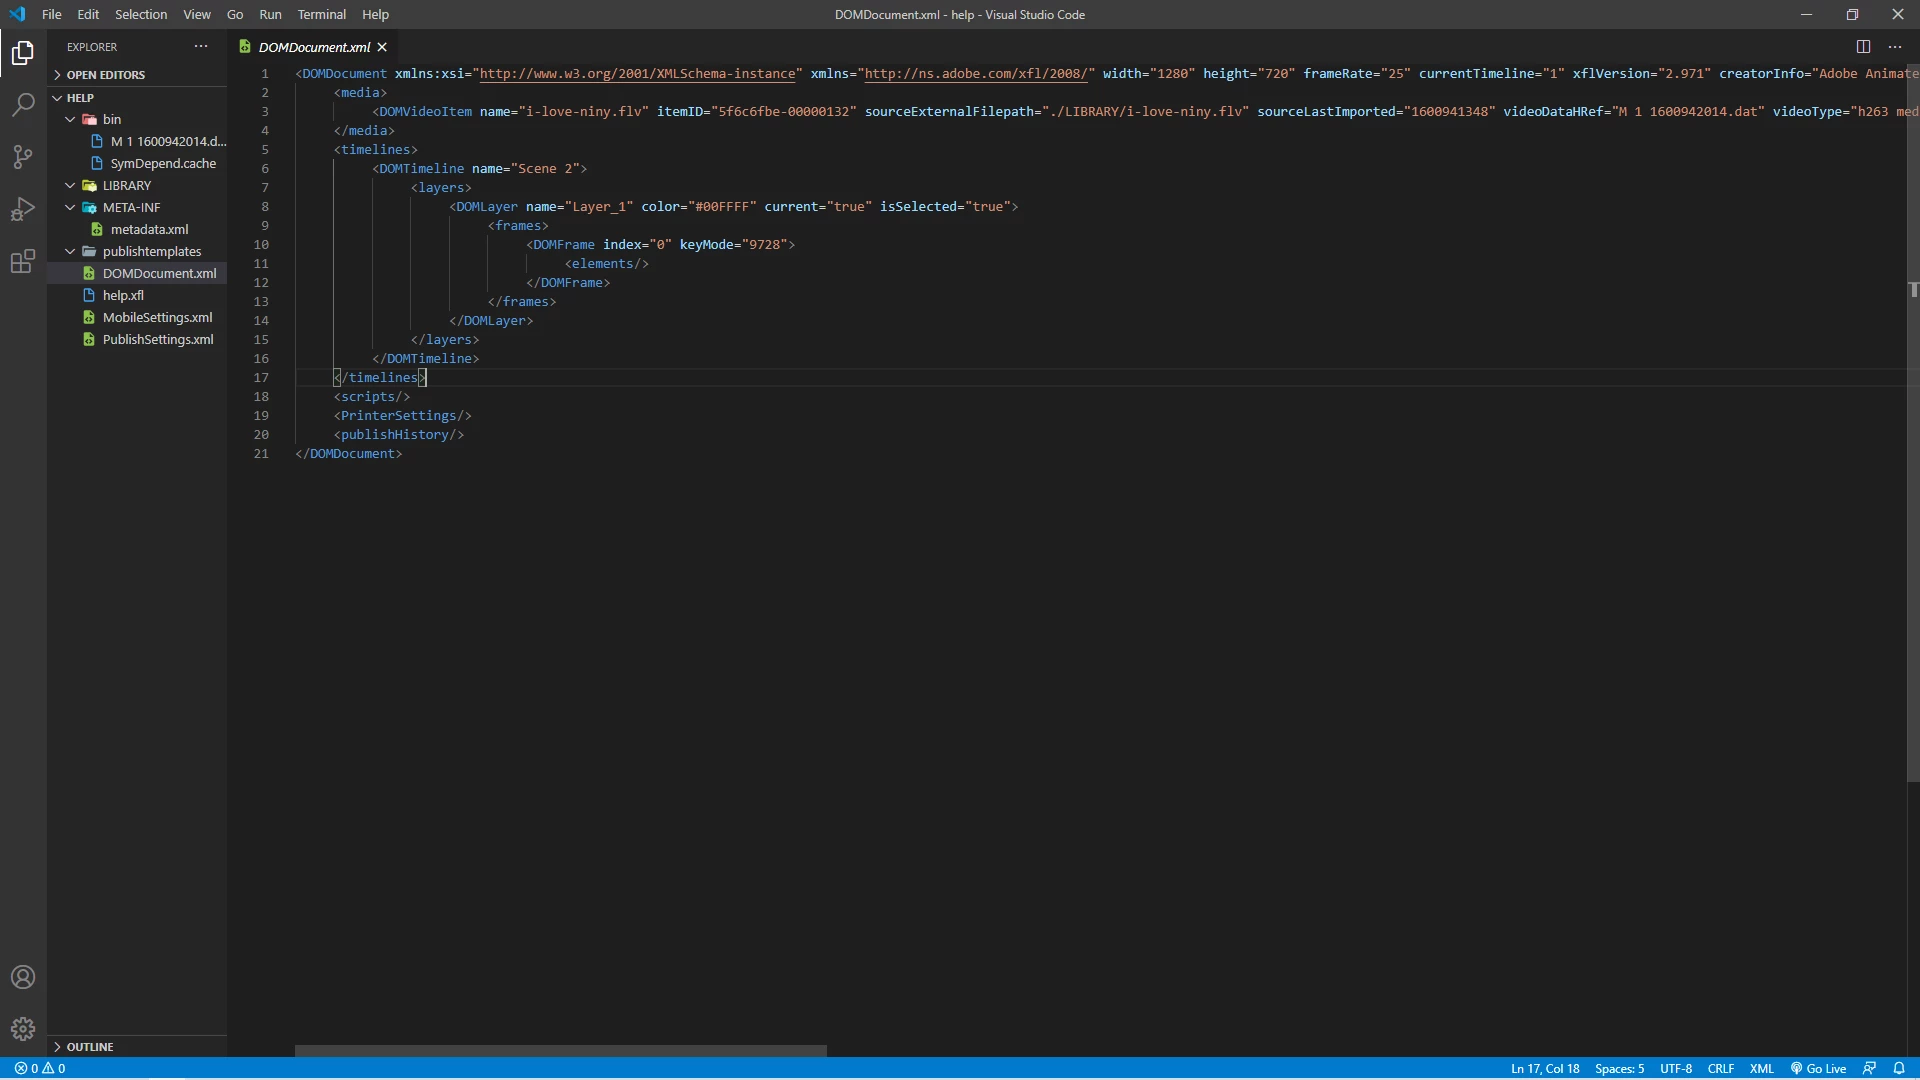Open PublishSettings.xml in the explorer
The height and width of the screenshot is (1080, 1920).
158,340
